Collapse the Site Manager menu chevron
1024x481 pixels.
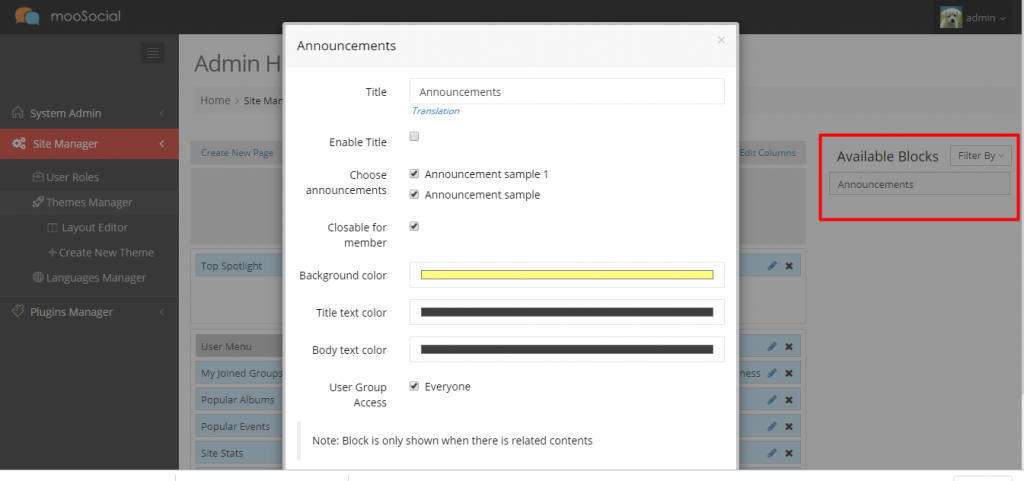pos(161,144)
